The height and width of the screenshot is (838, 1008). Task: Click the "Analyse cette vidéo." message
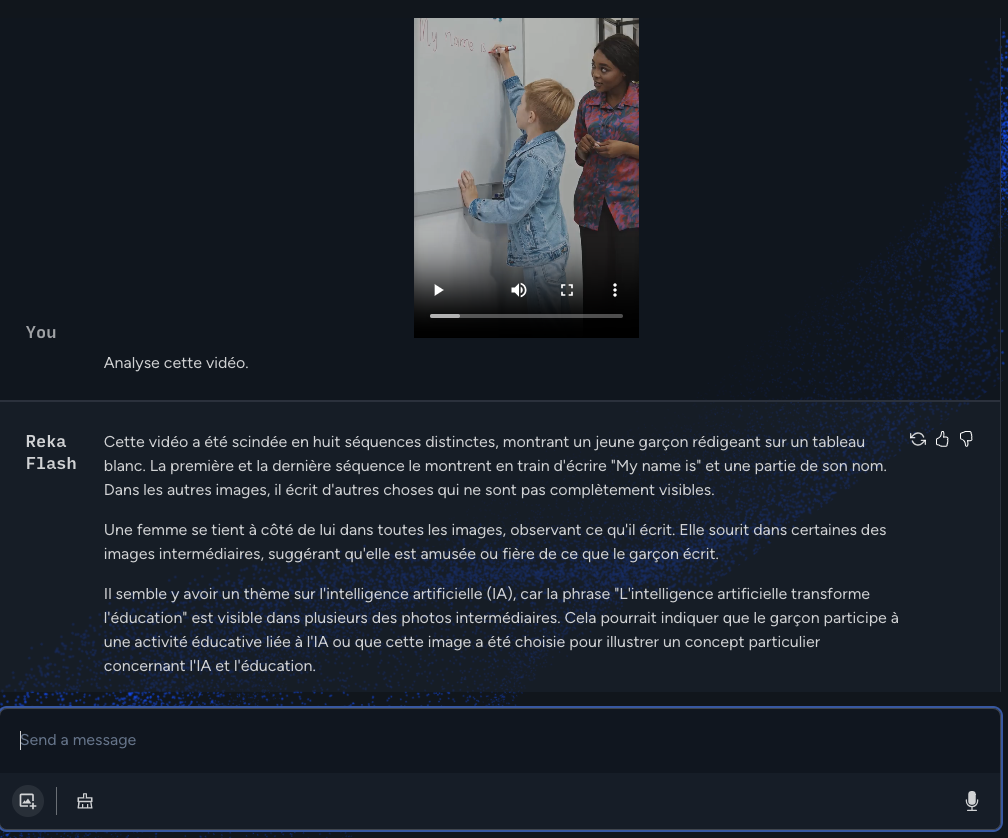(176, 363)
